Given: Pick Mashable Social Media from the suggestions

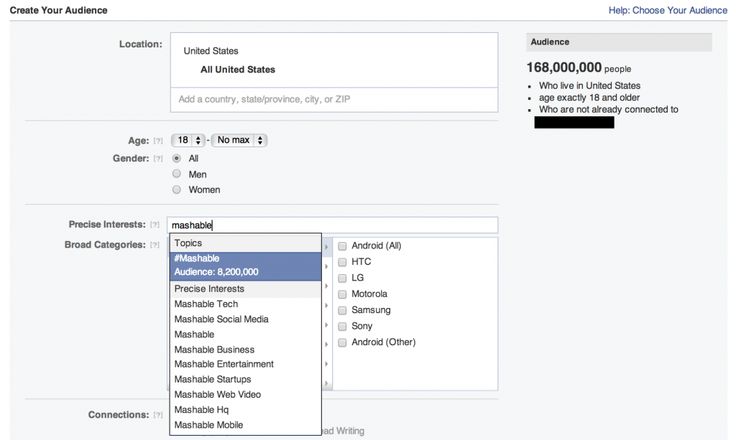Looking at the screenshot, I should click(x=245, y=319).
